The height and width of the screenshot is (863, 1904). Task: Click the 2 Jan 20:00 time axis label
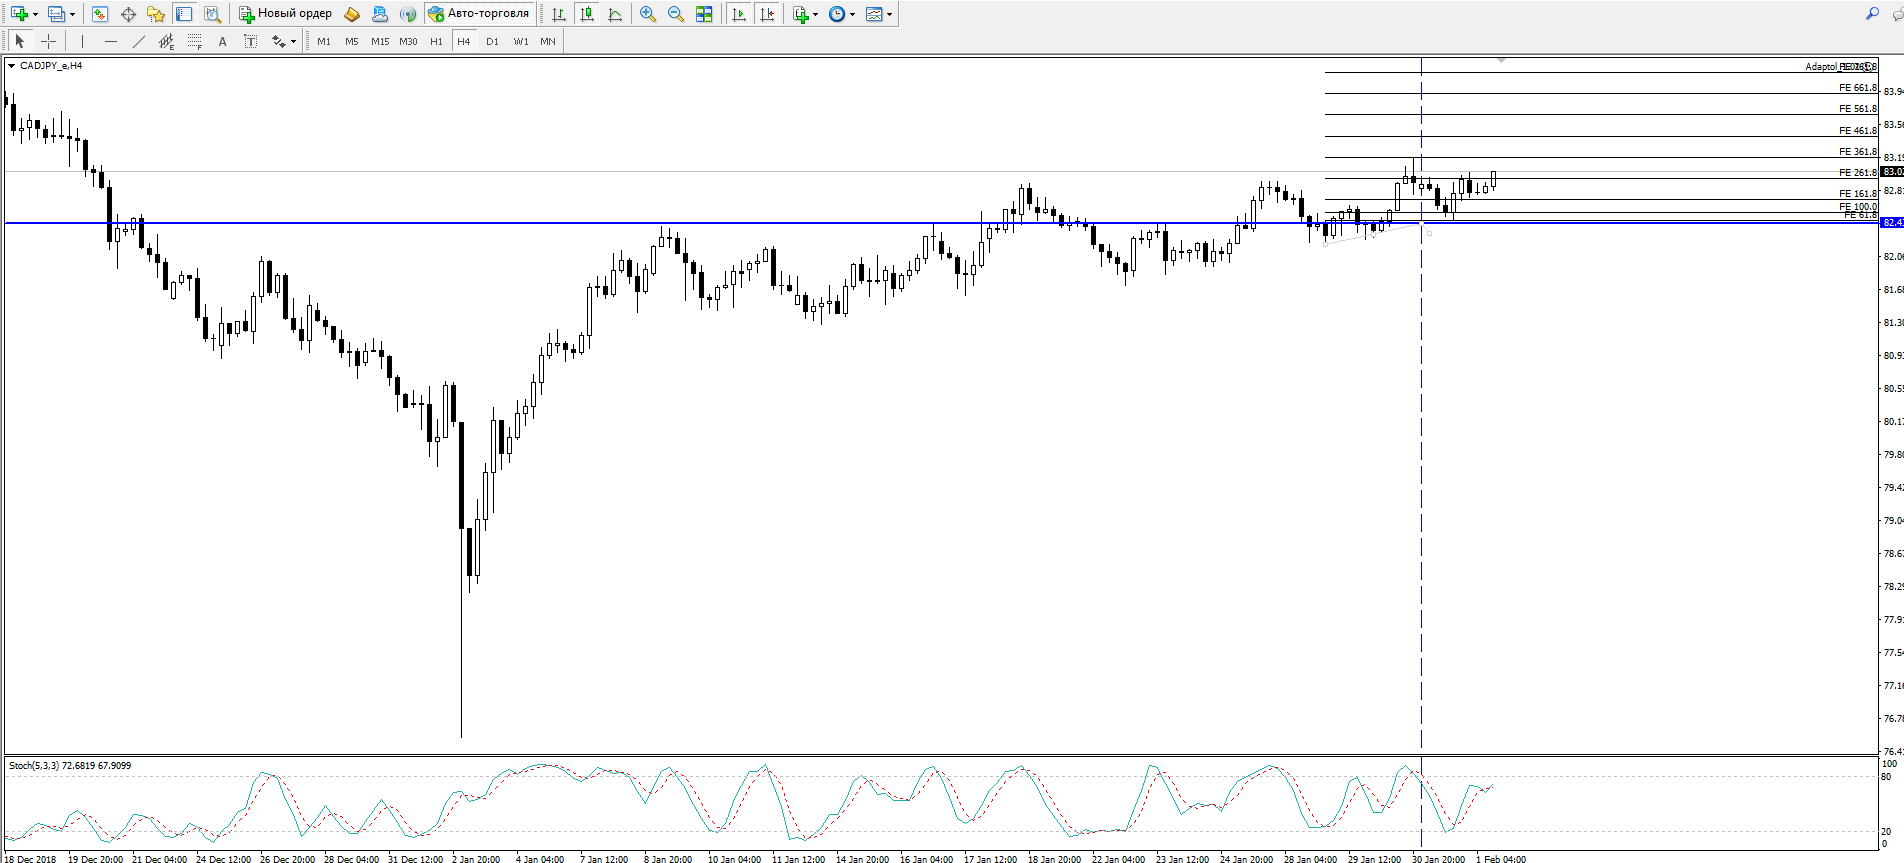coord(476,859)
